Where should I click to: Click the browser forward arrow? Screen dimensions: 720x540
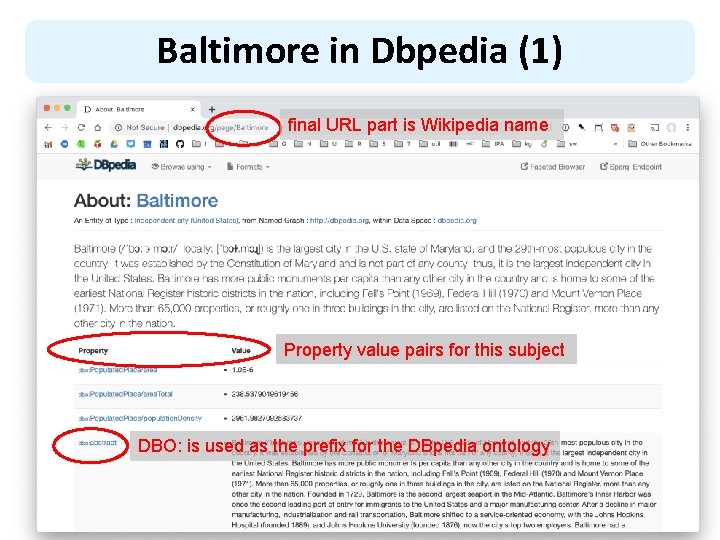[x=65, y=127]
